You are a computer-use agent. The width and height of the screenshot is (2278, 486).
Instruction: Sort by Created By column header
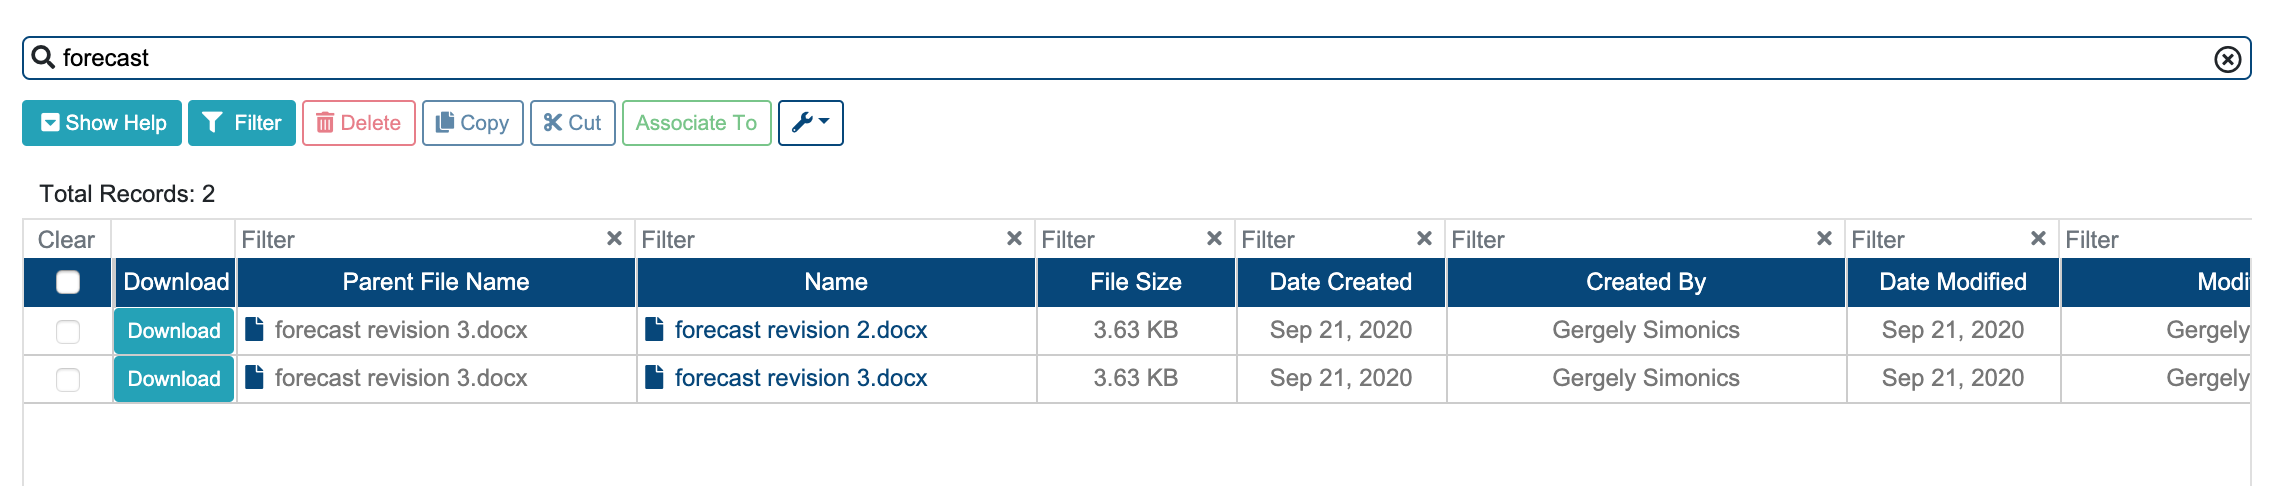1646,282
